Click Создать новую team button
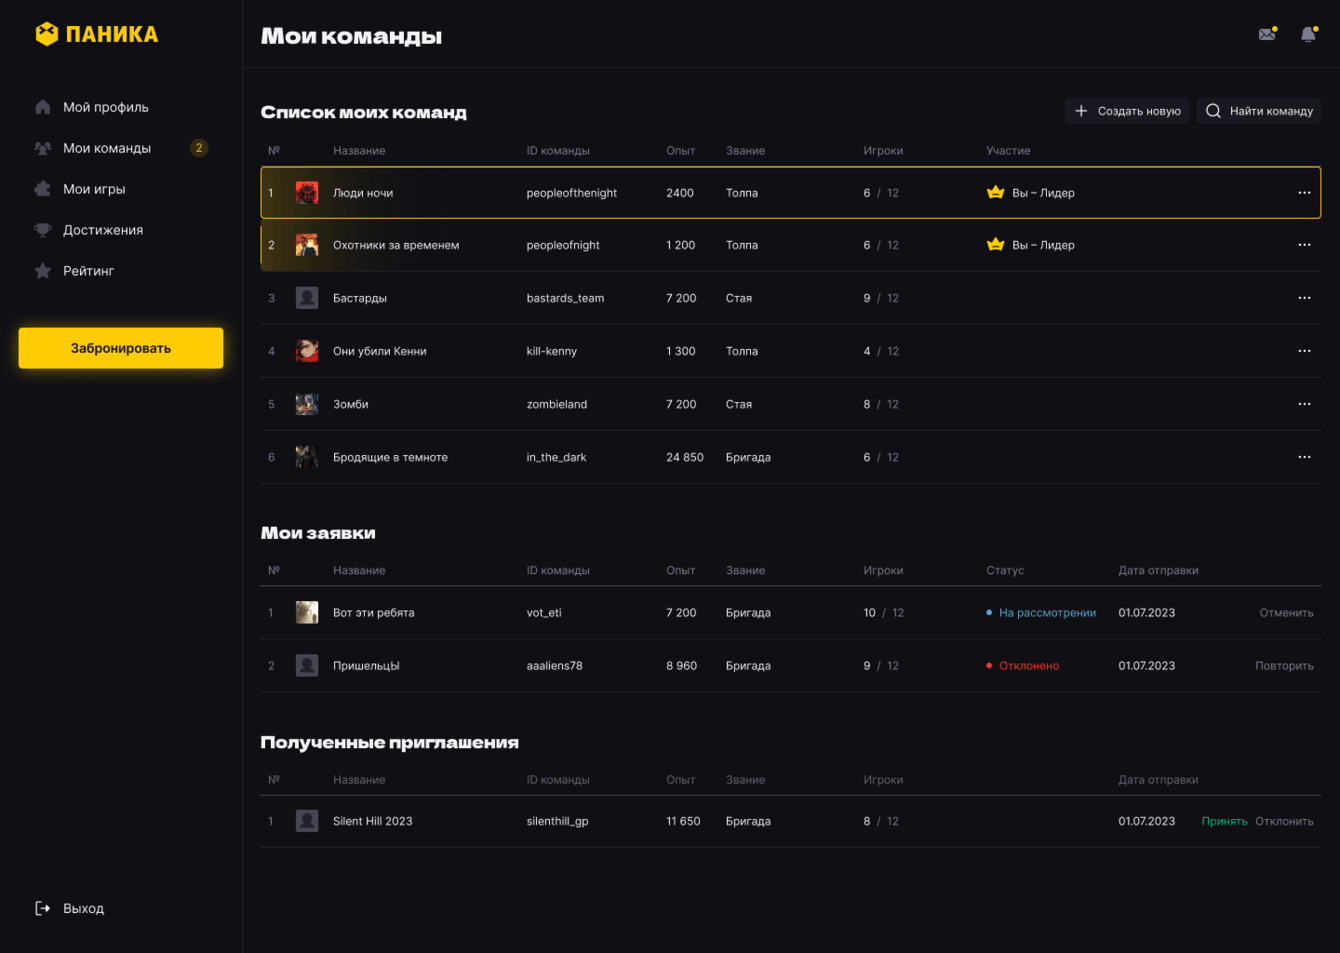Viewport: 1340px width, 953px height. [x=1127, y=111]
